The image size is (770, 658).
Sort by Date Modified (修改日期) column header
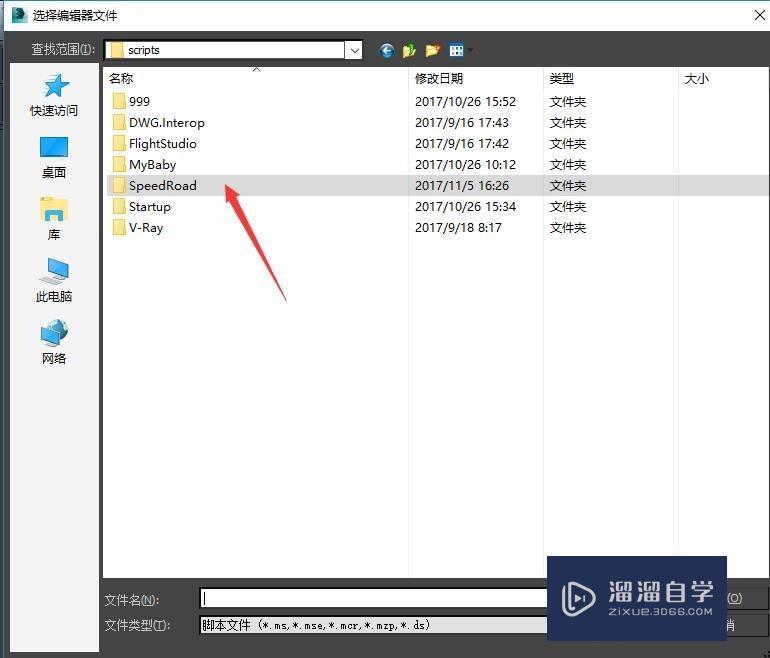476,79
